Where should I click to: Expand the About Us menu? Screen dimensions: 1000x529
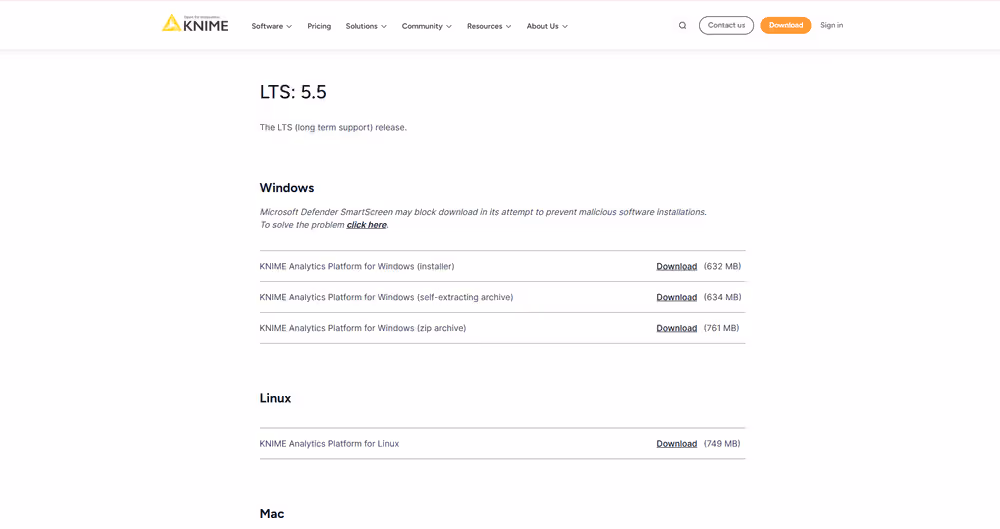click(547, 26)
